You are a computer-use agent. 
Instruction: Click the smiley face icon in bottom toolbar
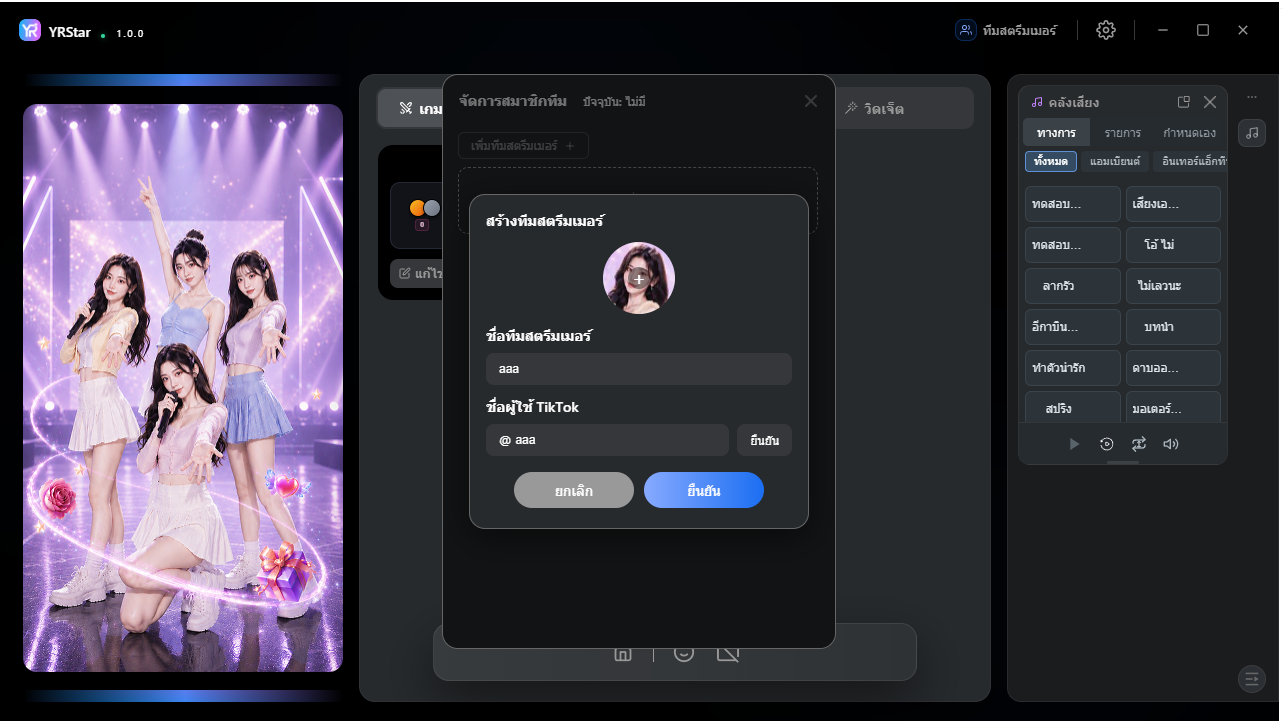[684, 653]
